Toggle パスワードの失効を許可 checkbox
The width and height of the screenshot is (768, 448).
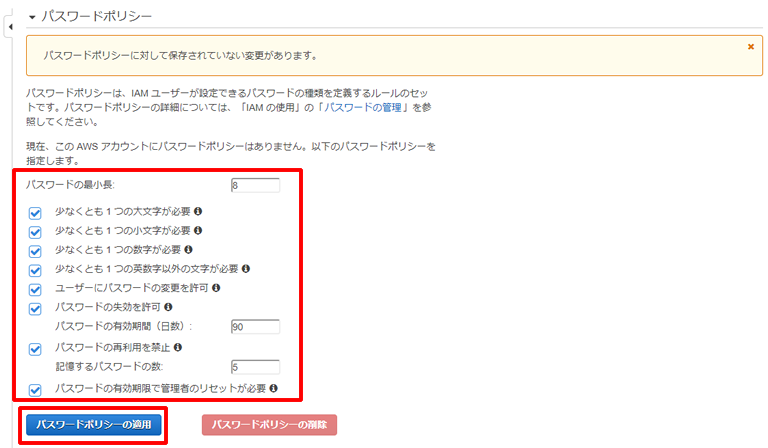pyautogui.click(x=35, y=308)
